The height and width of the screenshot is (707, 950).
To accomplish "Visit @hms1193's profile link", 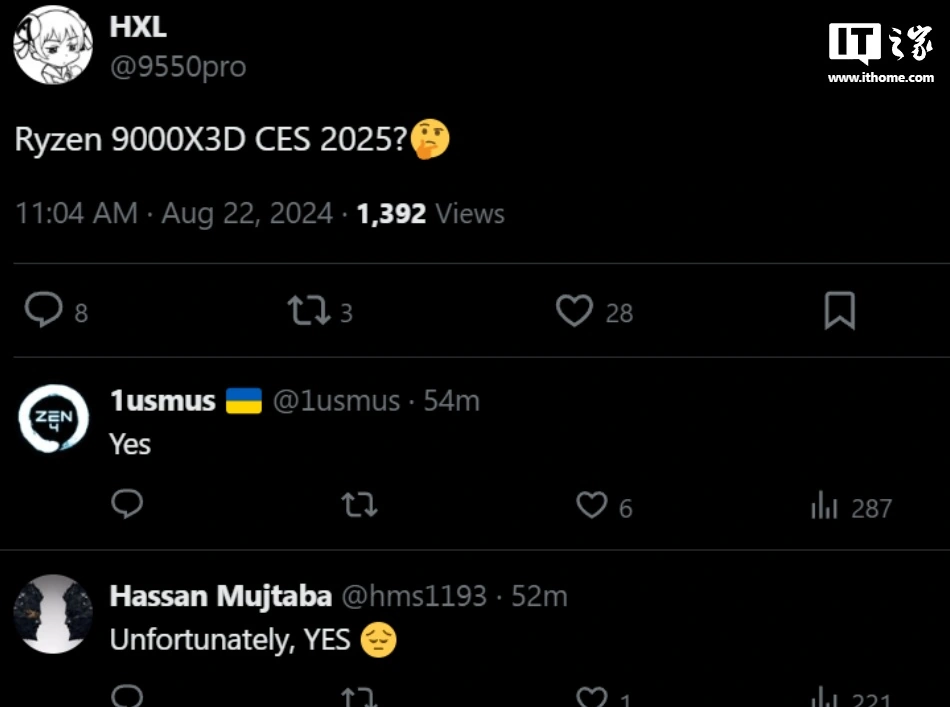I will coord(419,595).
